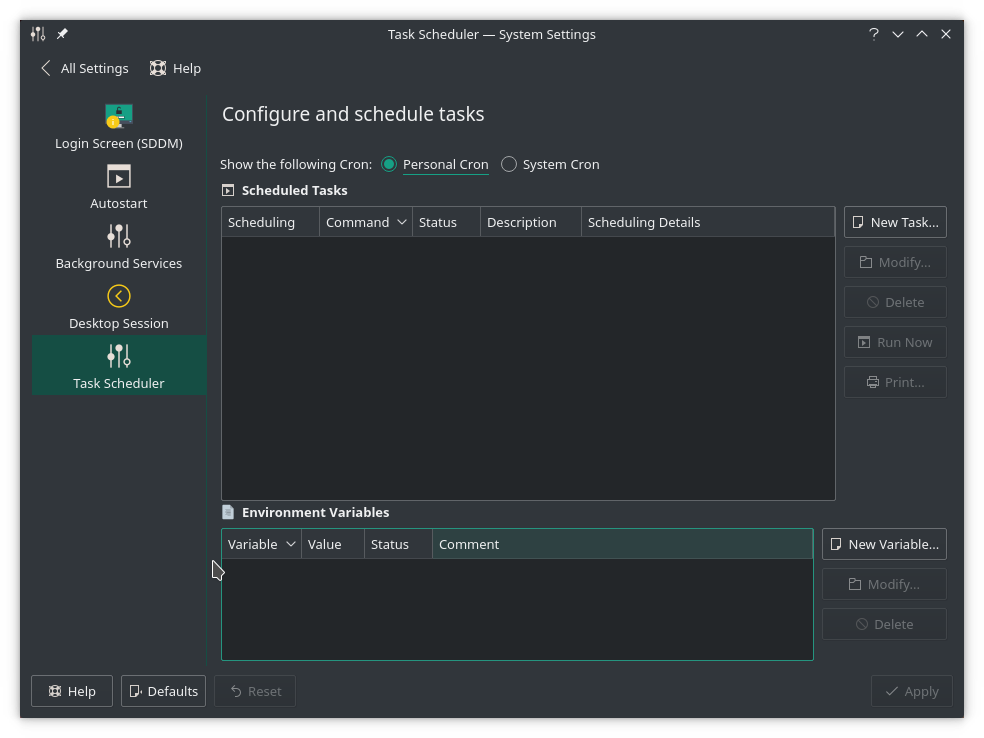Image resolution: width=984 pixels, height=738 pixels.
Task: Click the Comment column header
Action: click(621, 544)
